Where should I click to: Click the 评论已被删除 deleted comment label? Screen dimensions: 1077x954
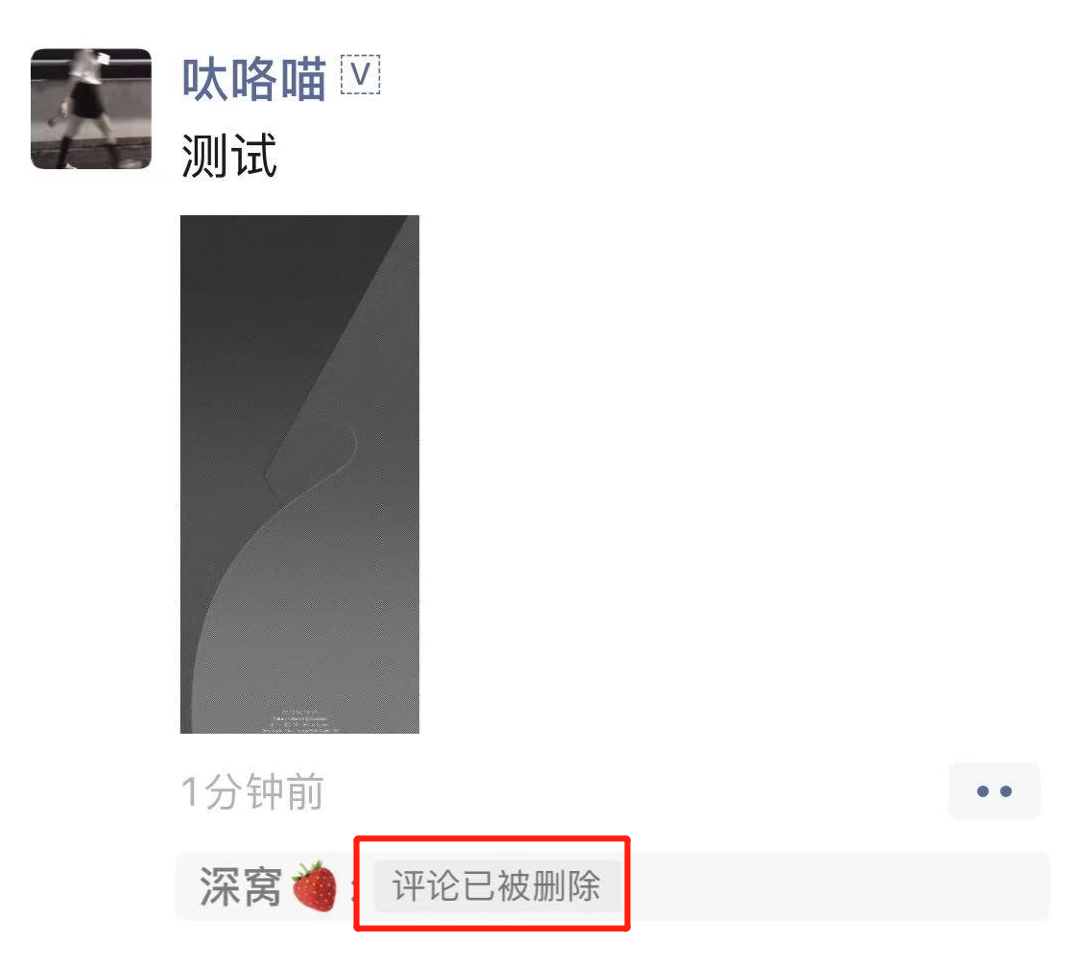point(496,885)
